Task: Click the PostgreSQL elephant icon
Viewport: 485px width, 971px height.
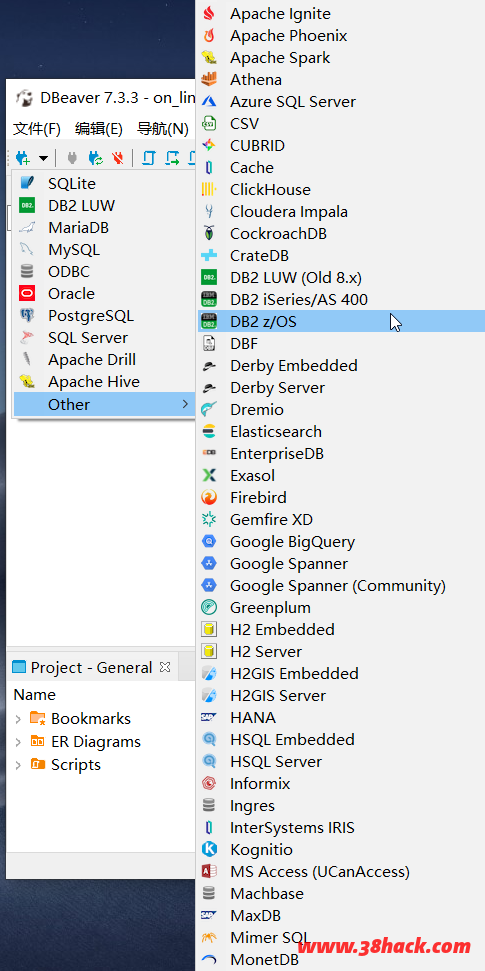Action: pos(27,316)
